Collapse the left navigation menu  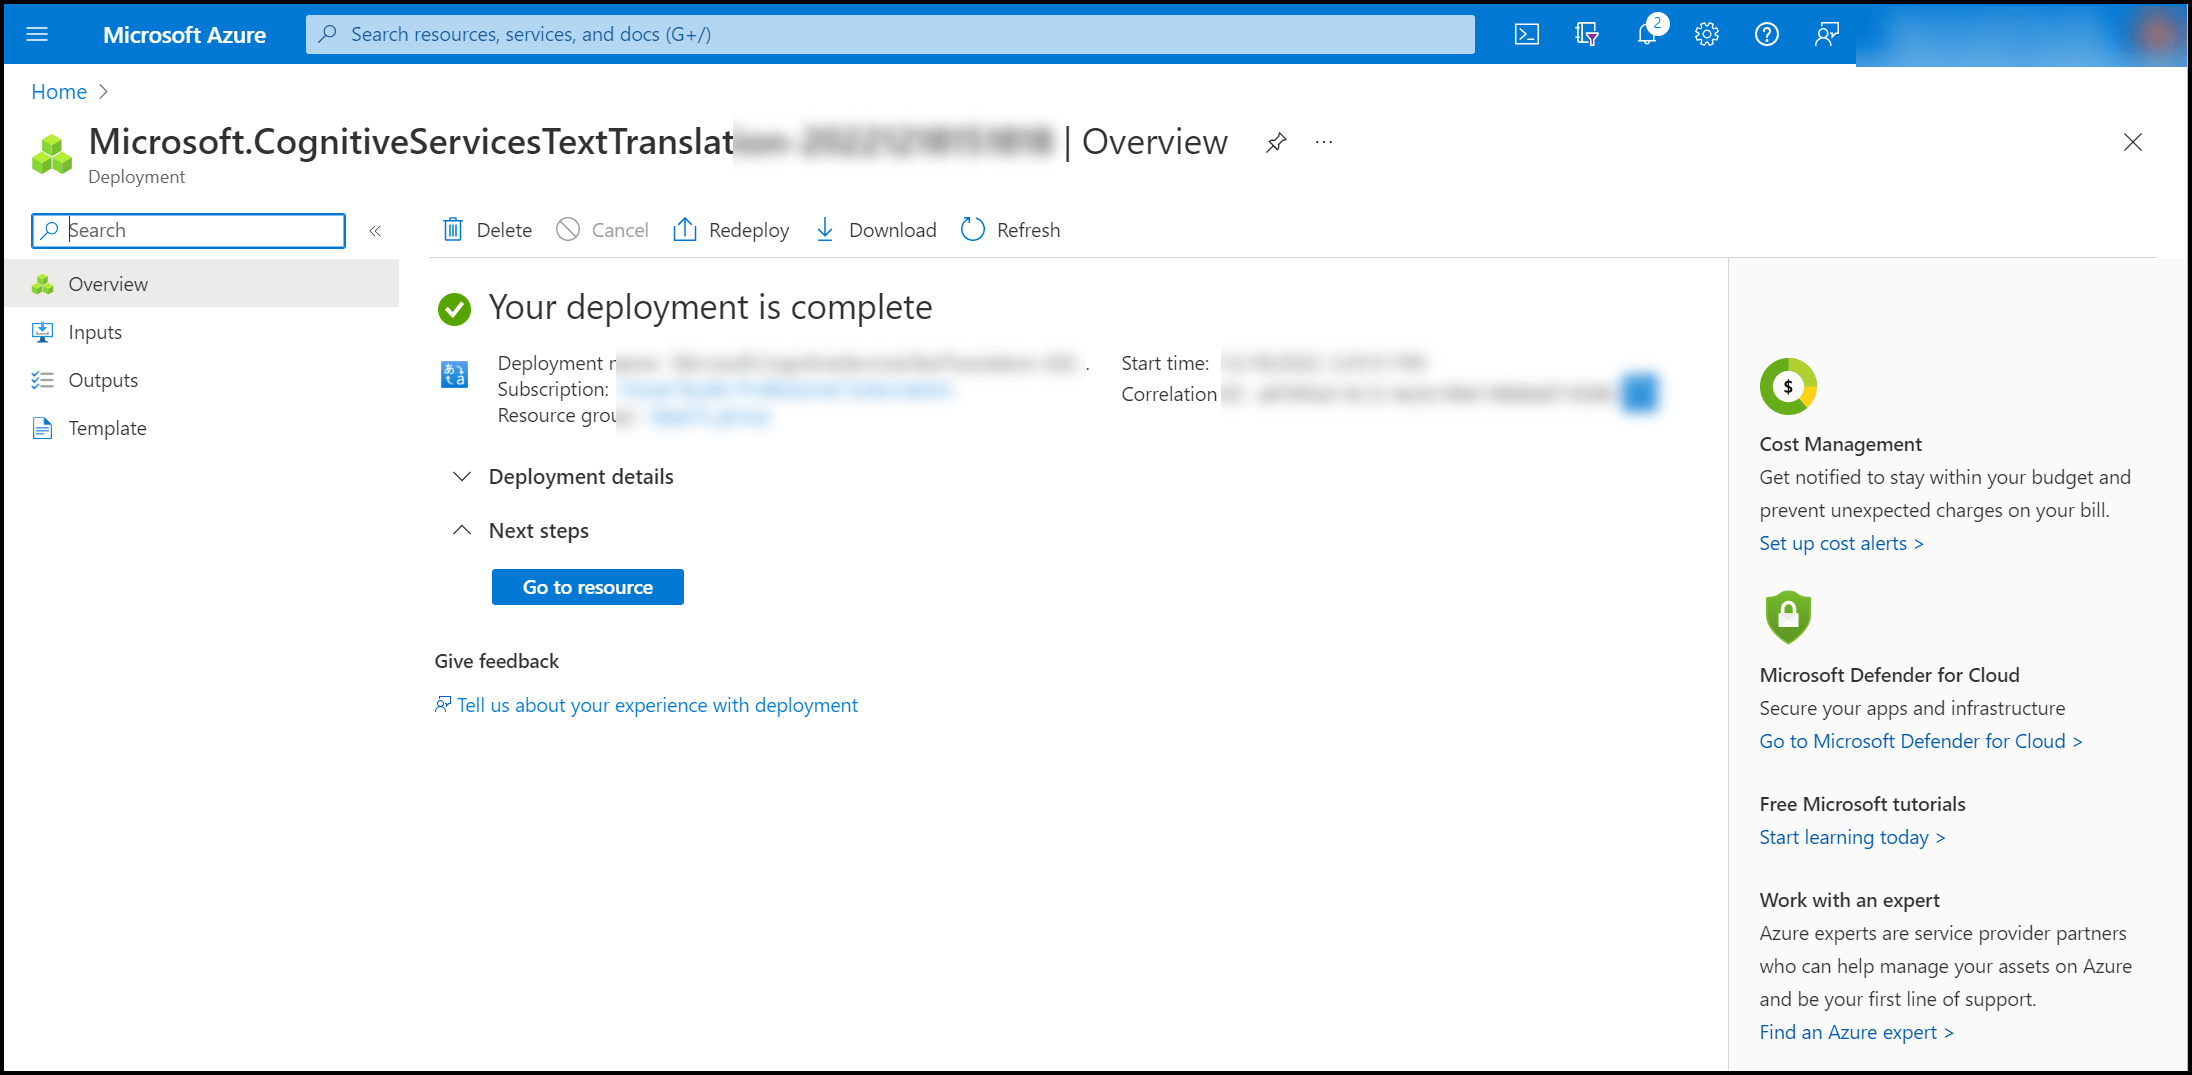375,231
